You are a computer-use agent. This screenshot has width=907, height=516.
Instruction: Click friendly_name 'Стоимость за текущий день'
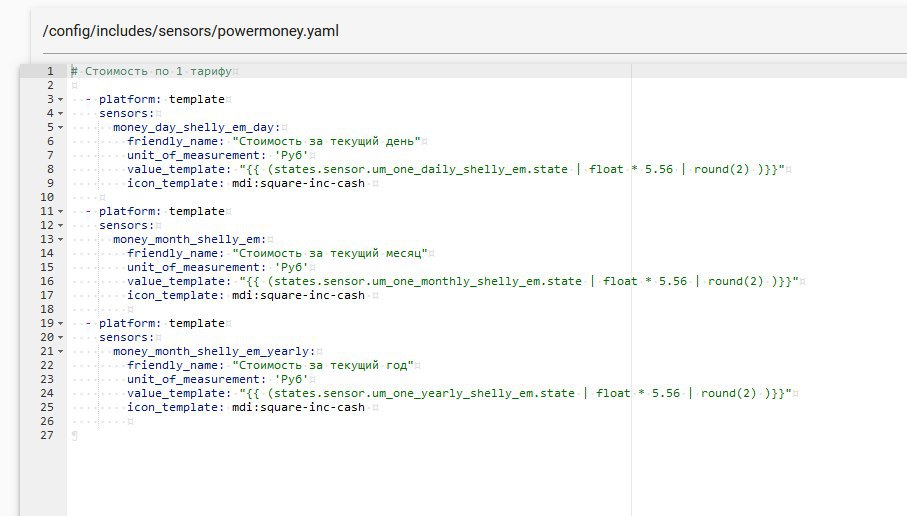pos(274,141)
